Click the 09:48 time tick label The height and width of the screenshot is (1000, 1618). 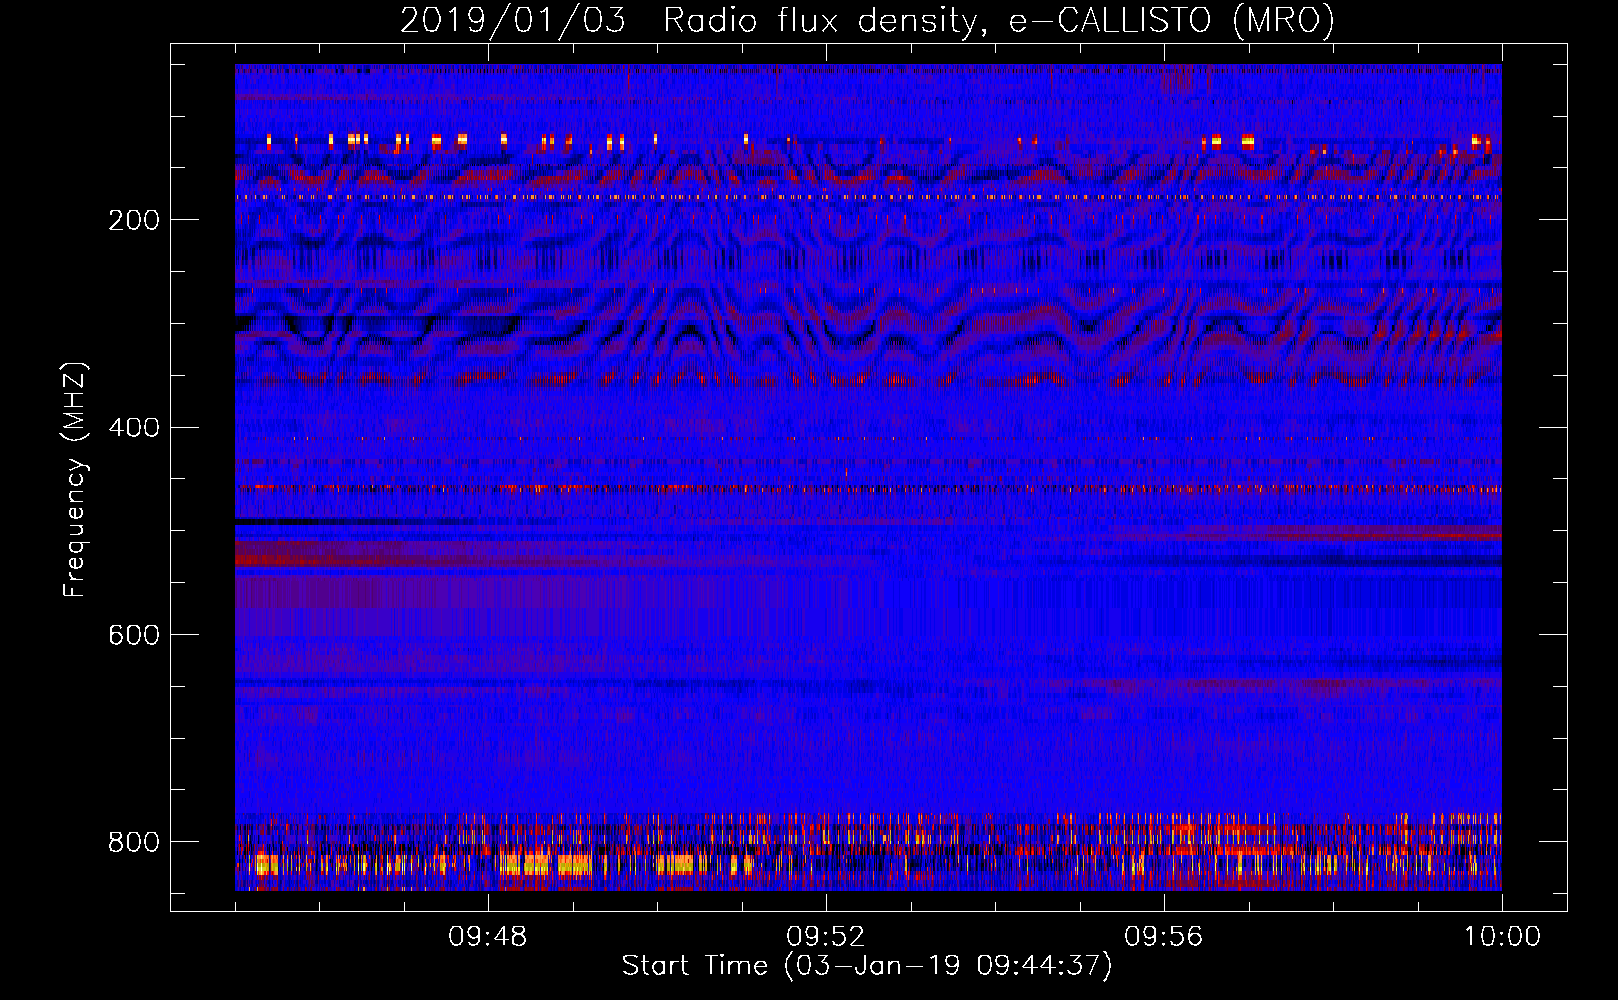(488, 937)
